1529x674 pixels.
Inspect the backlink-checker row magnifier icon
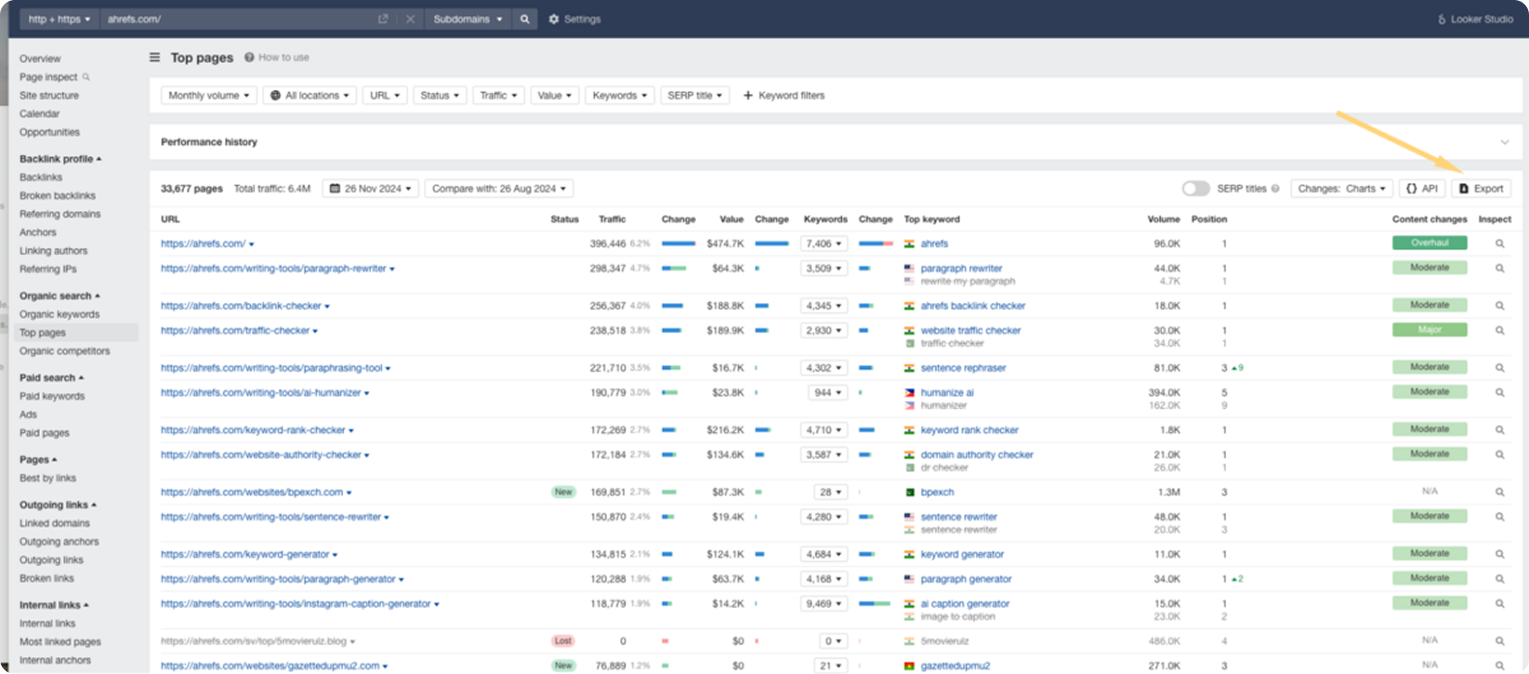[x=1499, y=306]
